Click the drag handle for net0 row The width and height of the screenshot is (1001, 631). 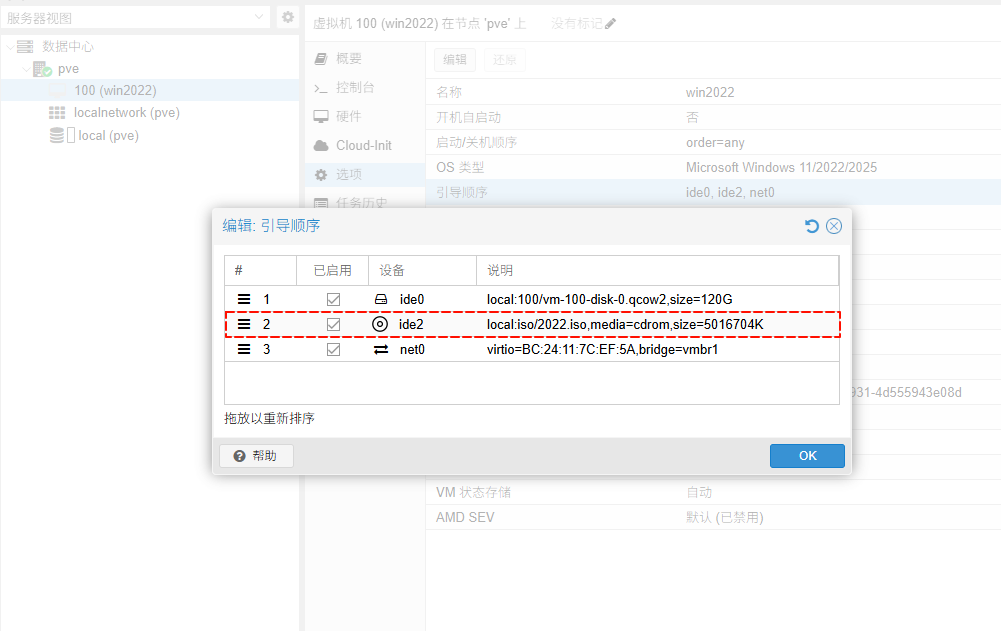pos(244,350)
